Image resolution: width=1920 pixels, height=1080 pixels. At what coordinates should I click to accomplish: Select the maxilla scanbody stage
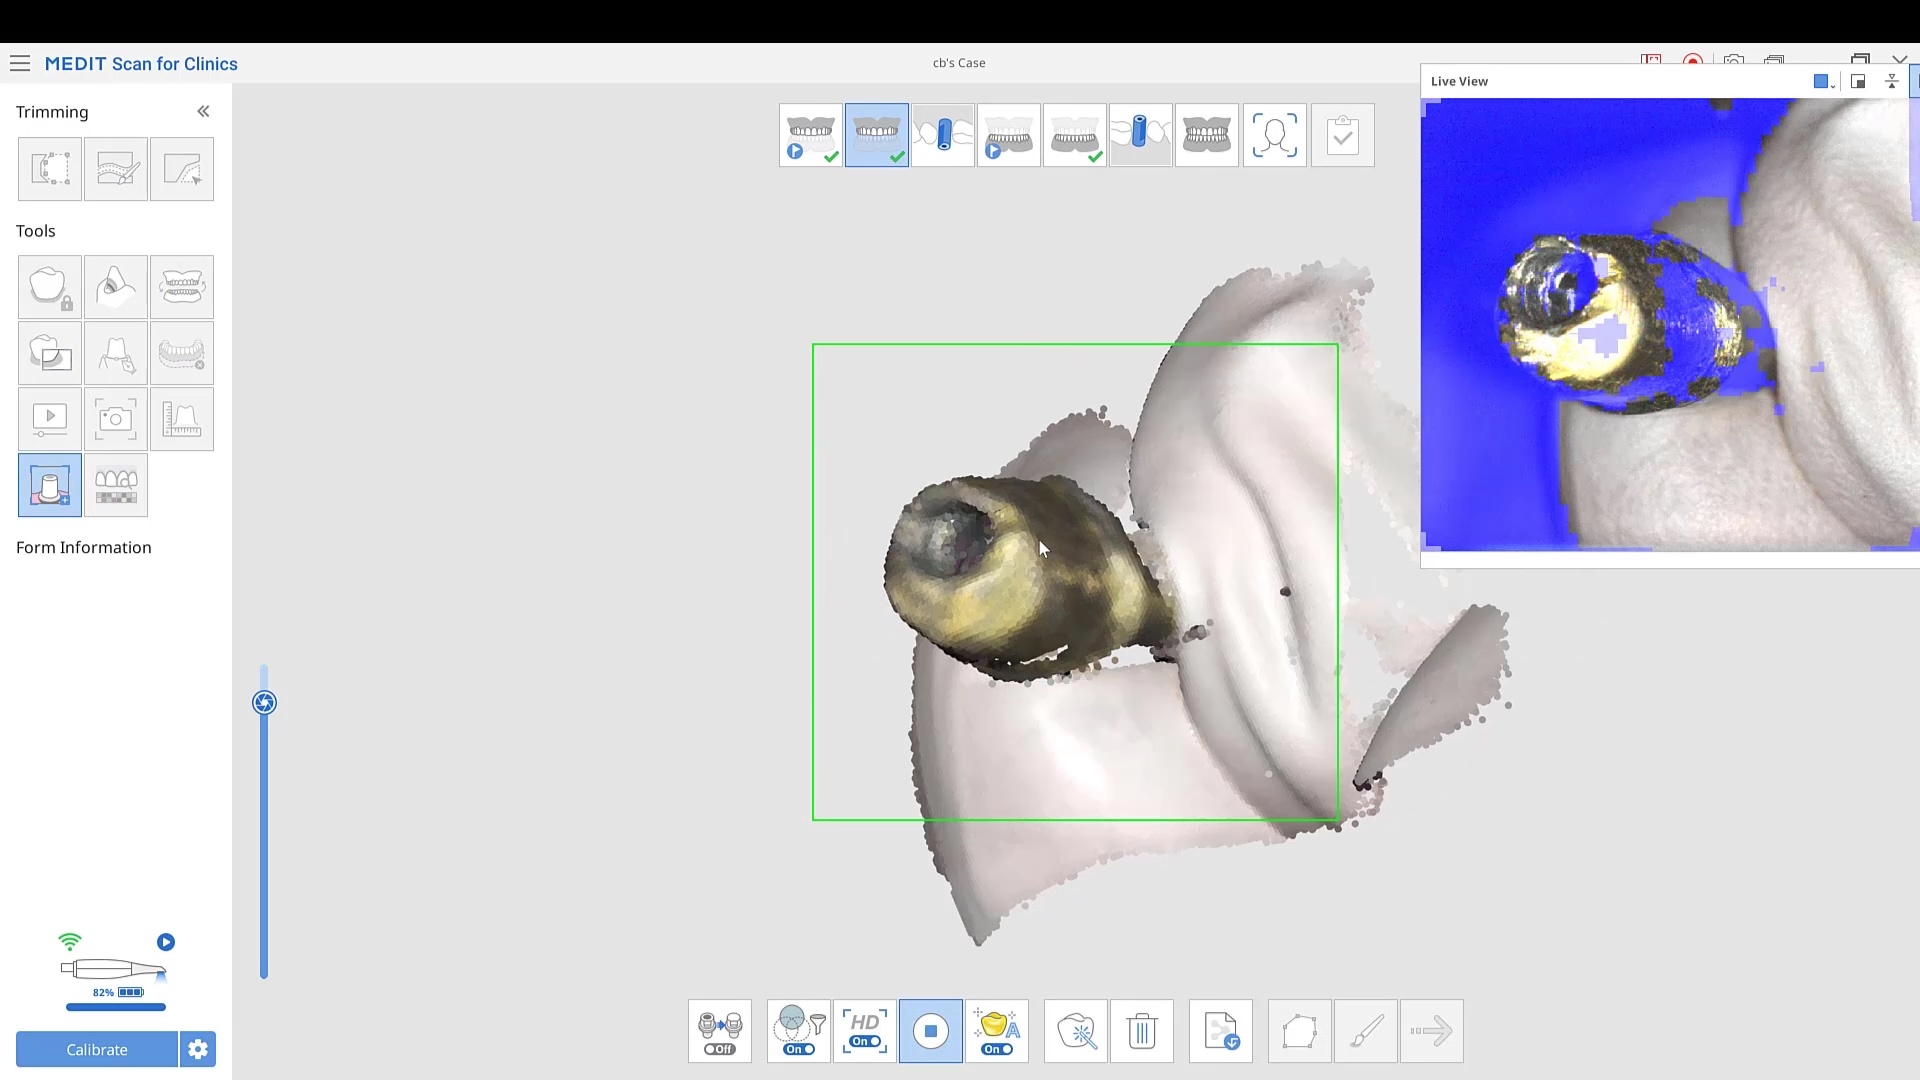(x=943, y=135)
